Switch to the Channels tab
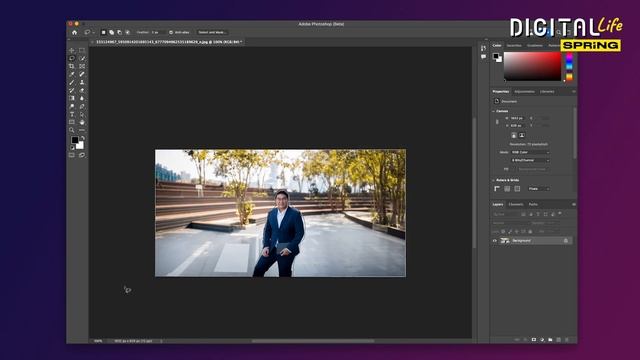Viewport: 640px width, 360px height. 516,204
